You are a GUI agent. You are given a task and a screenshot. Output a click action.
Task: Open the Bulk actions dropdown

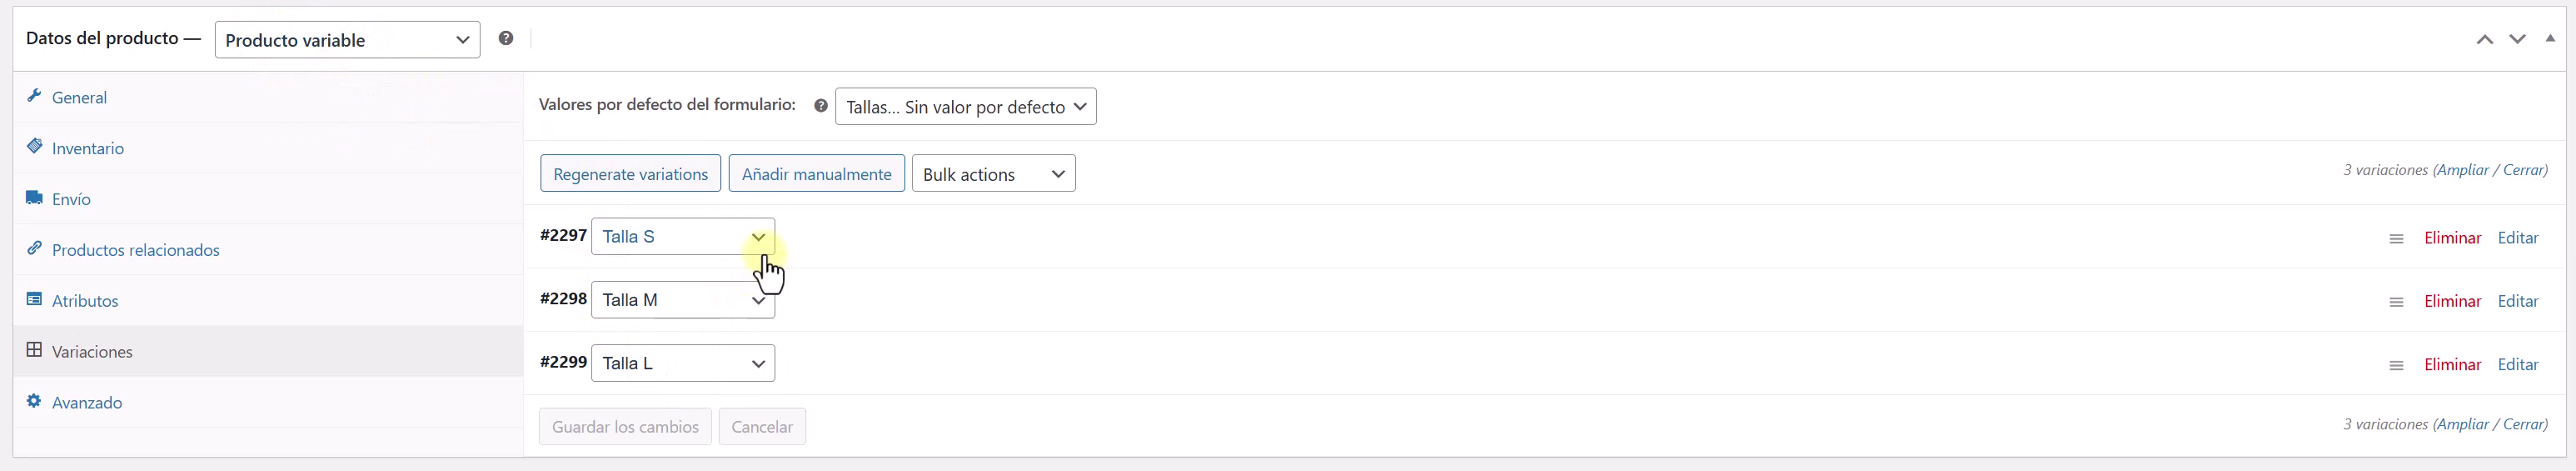tap(993, 174)
